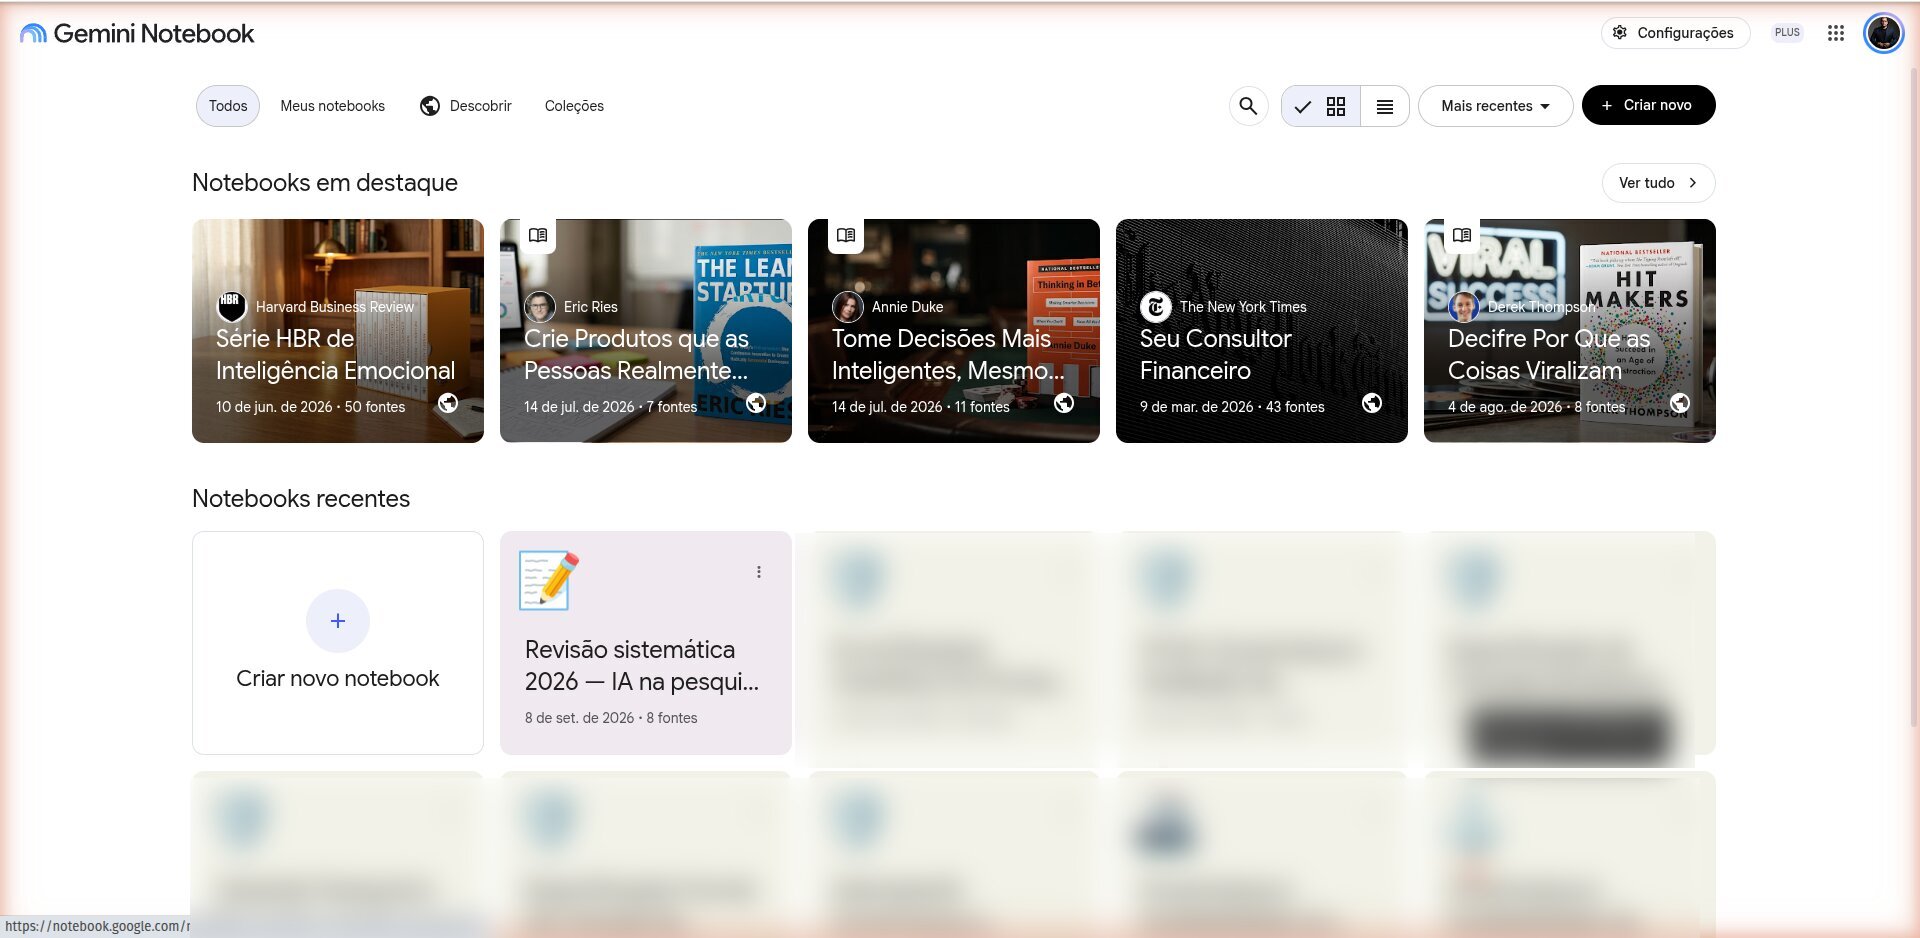Click the Derek Thompson author avatar
Image resolution: width=1920 pixels, height=938 pixels.
[1464, 306]
